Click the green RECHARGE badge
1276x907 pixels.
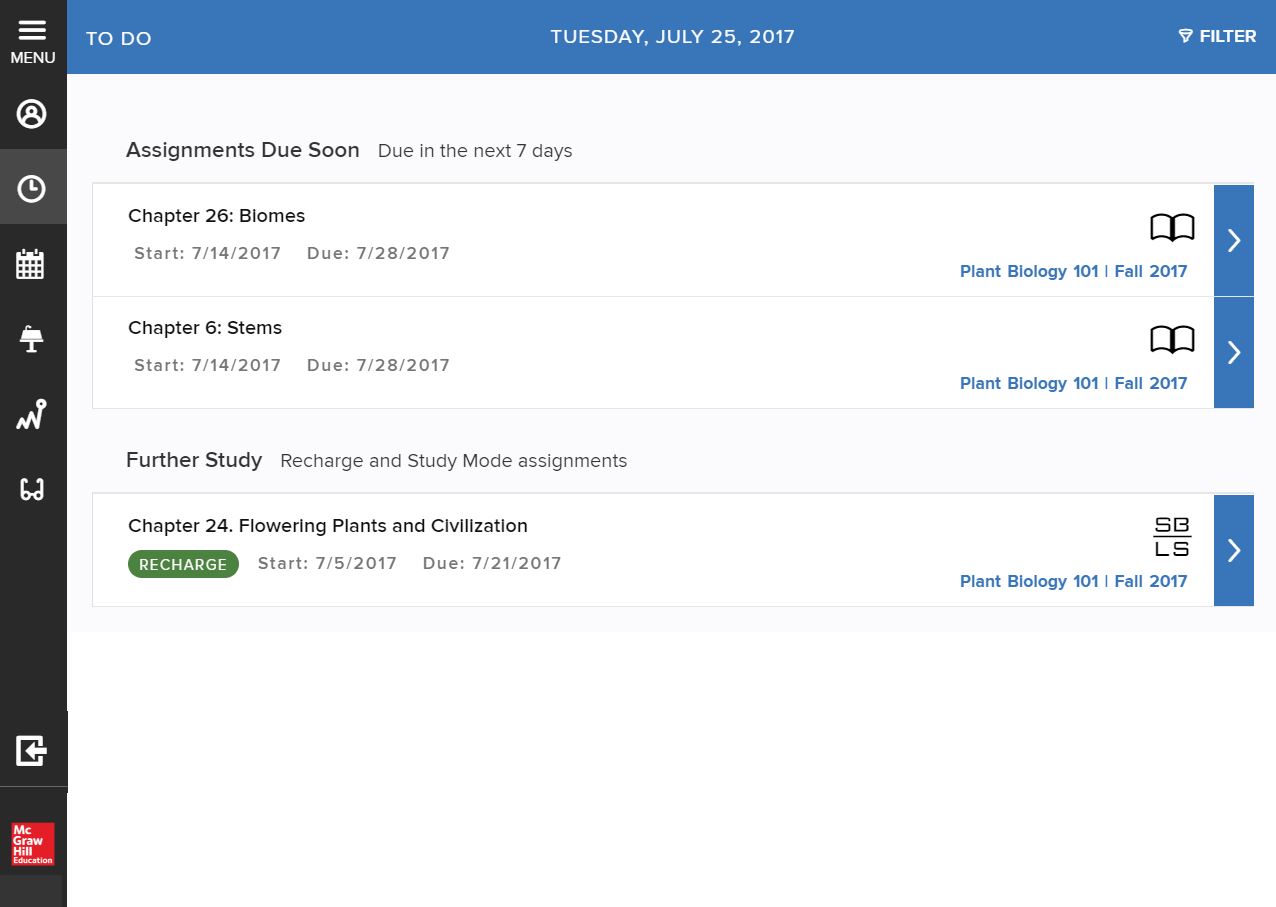(x=183, y=564)
